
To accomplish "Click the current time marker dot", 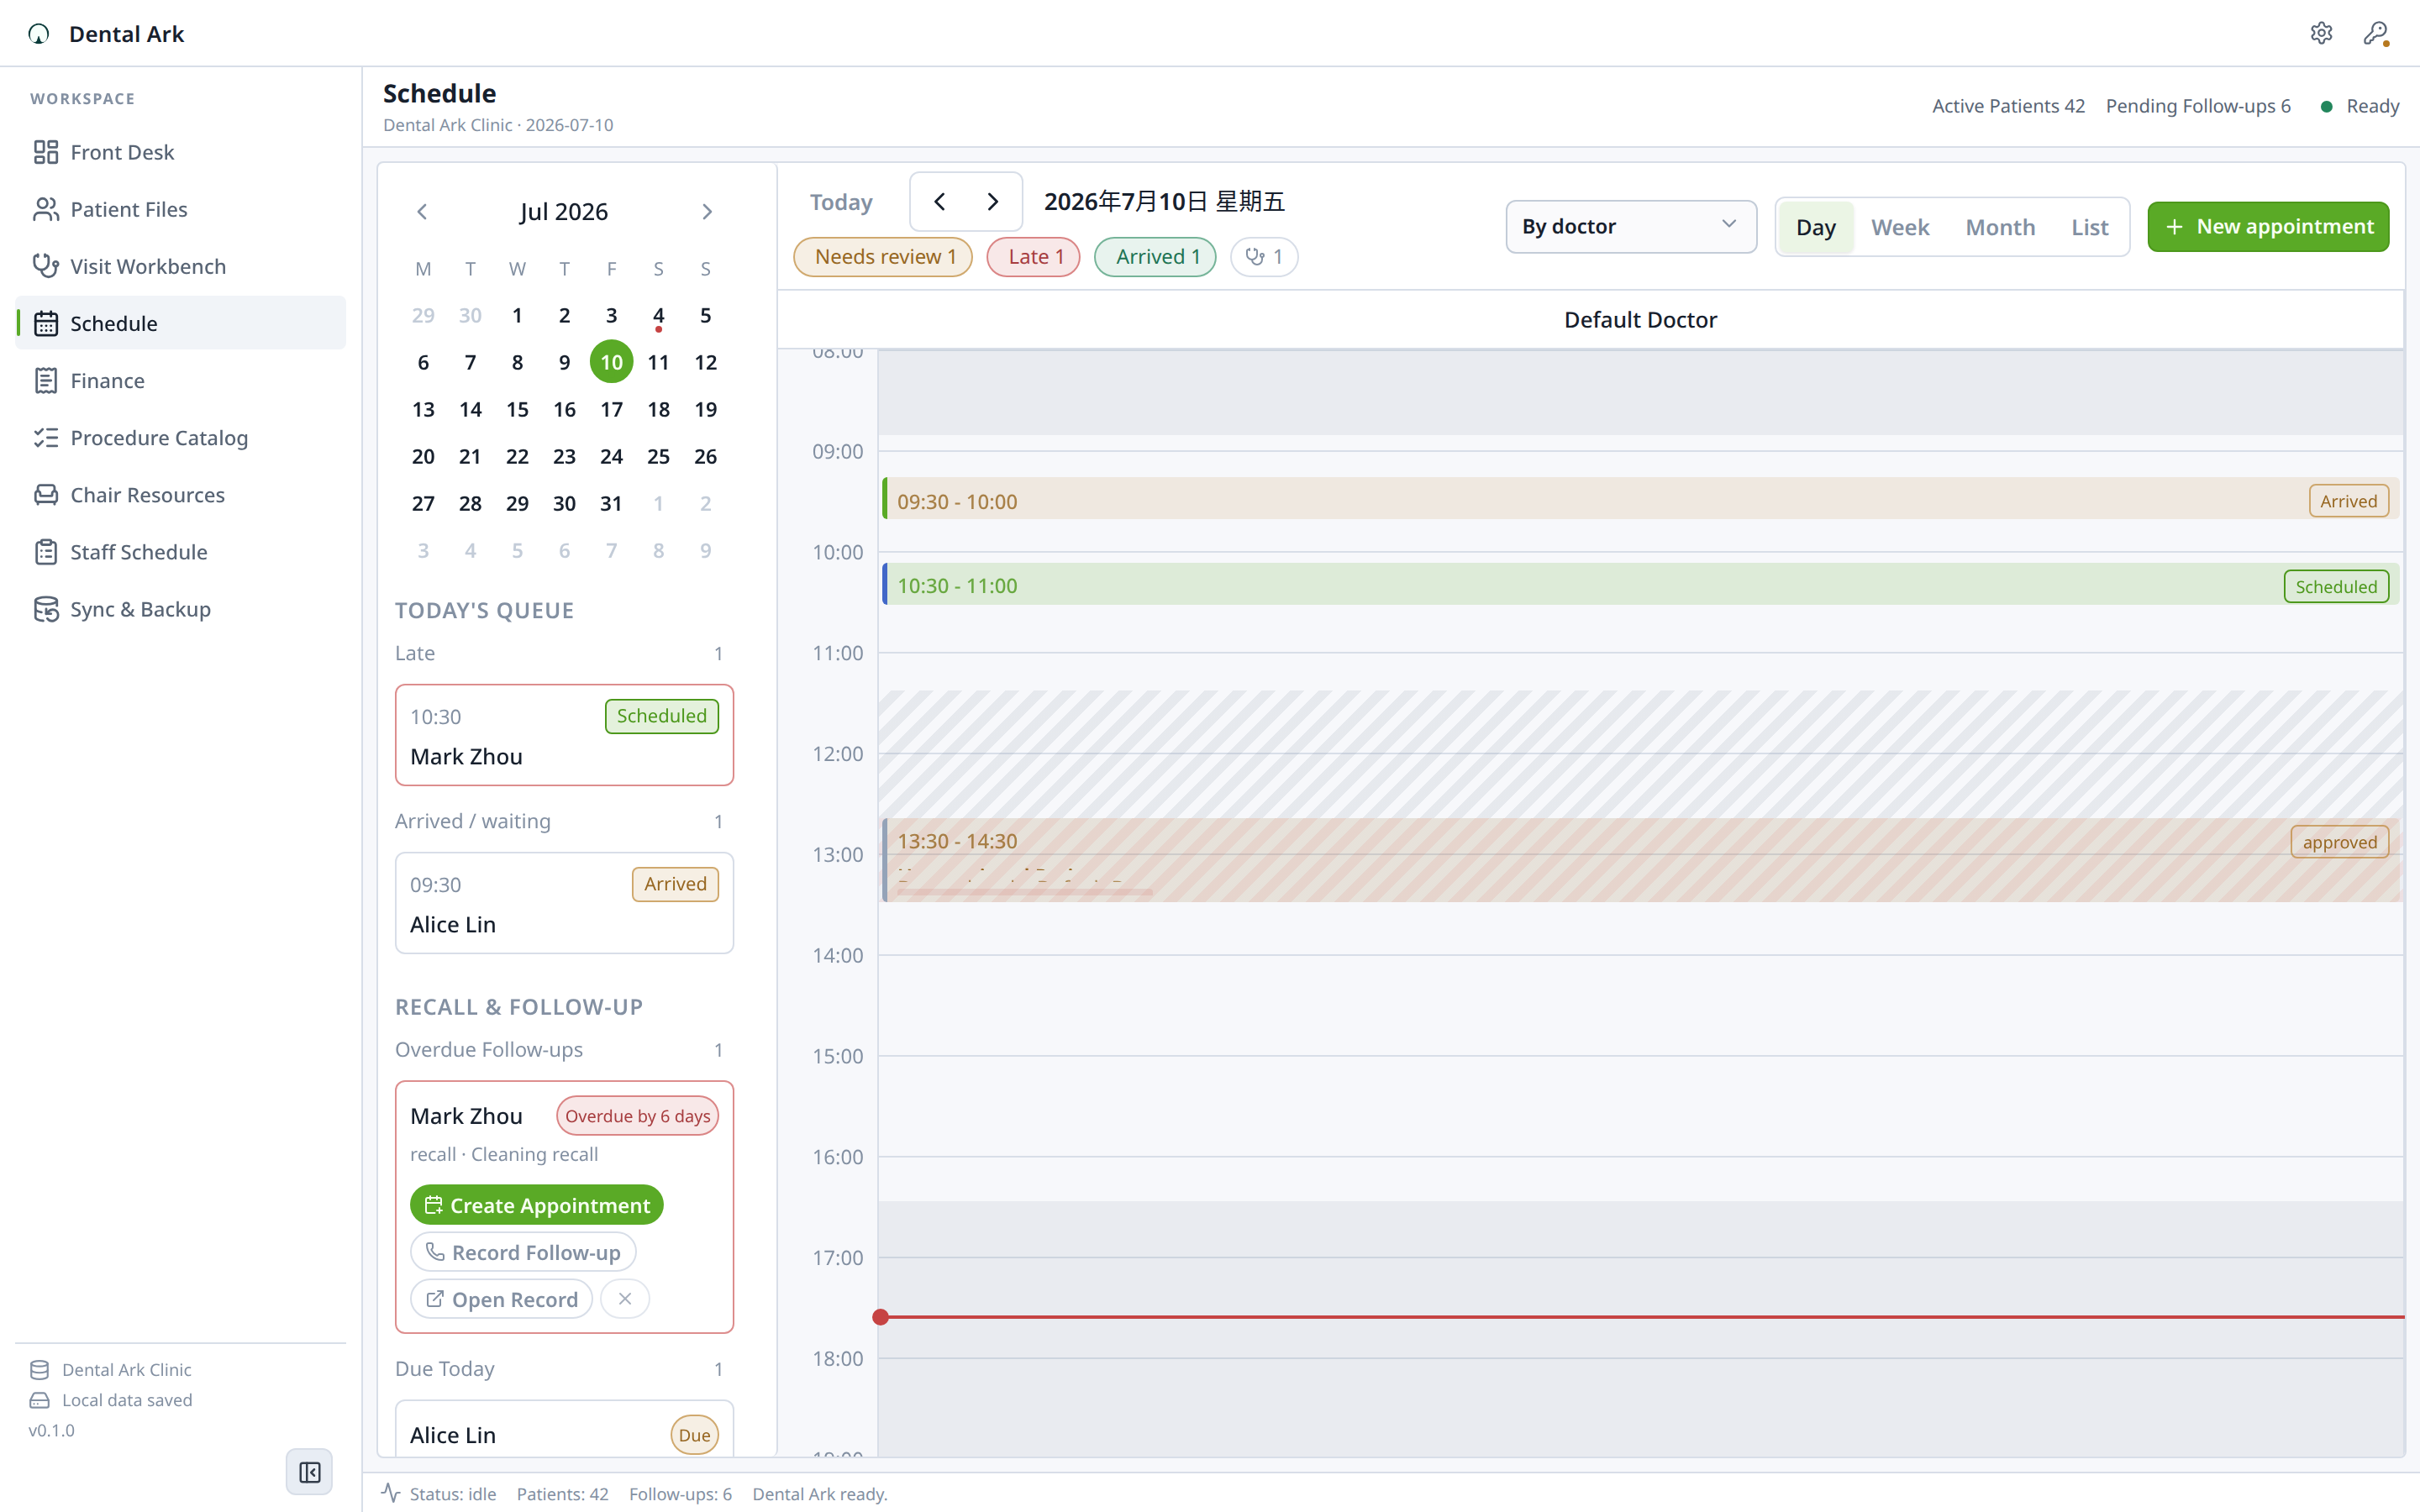I will pyautogui.click(x=880, y=1317).
